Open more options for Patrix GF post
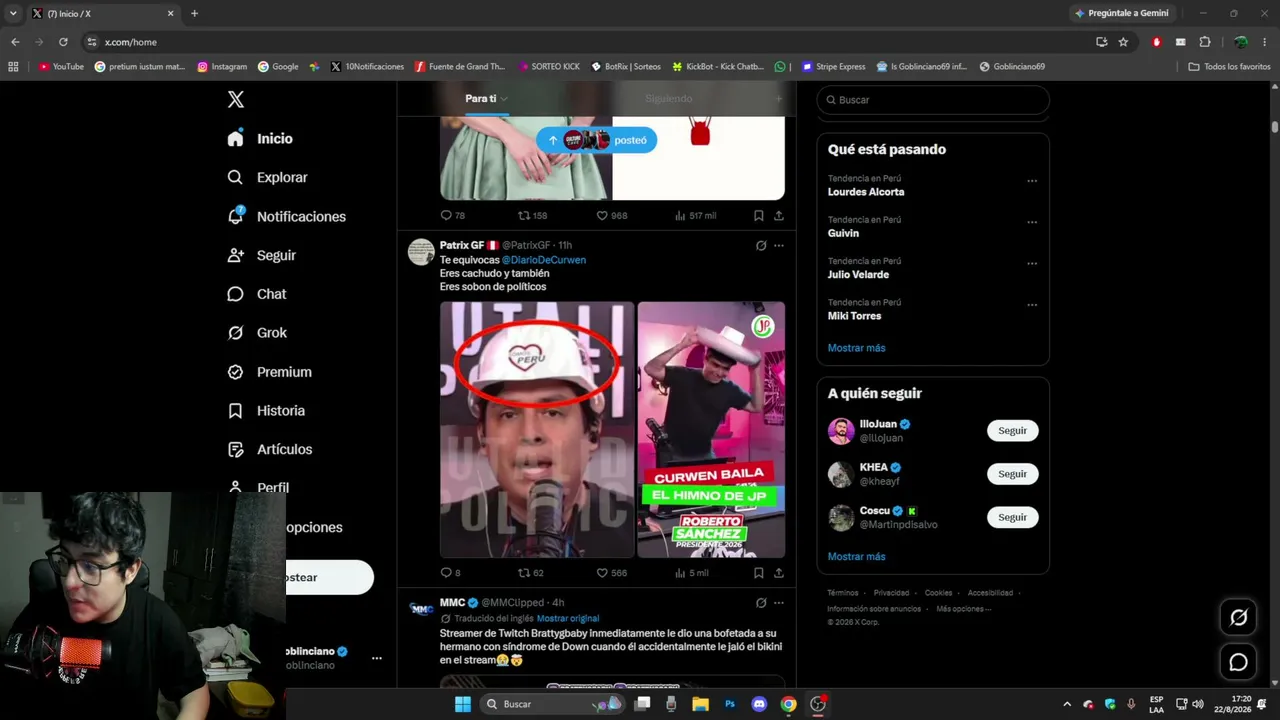This screenshot has width=1280, height=720. 779,245
